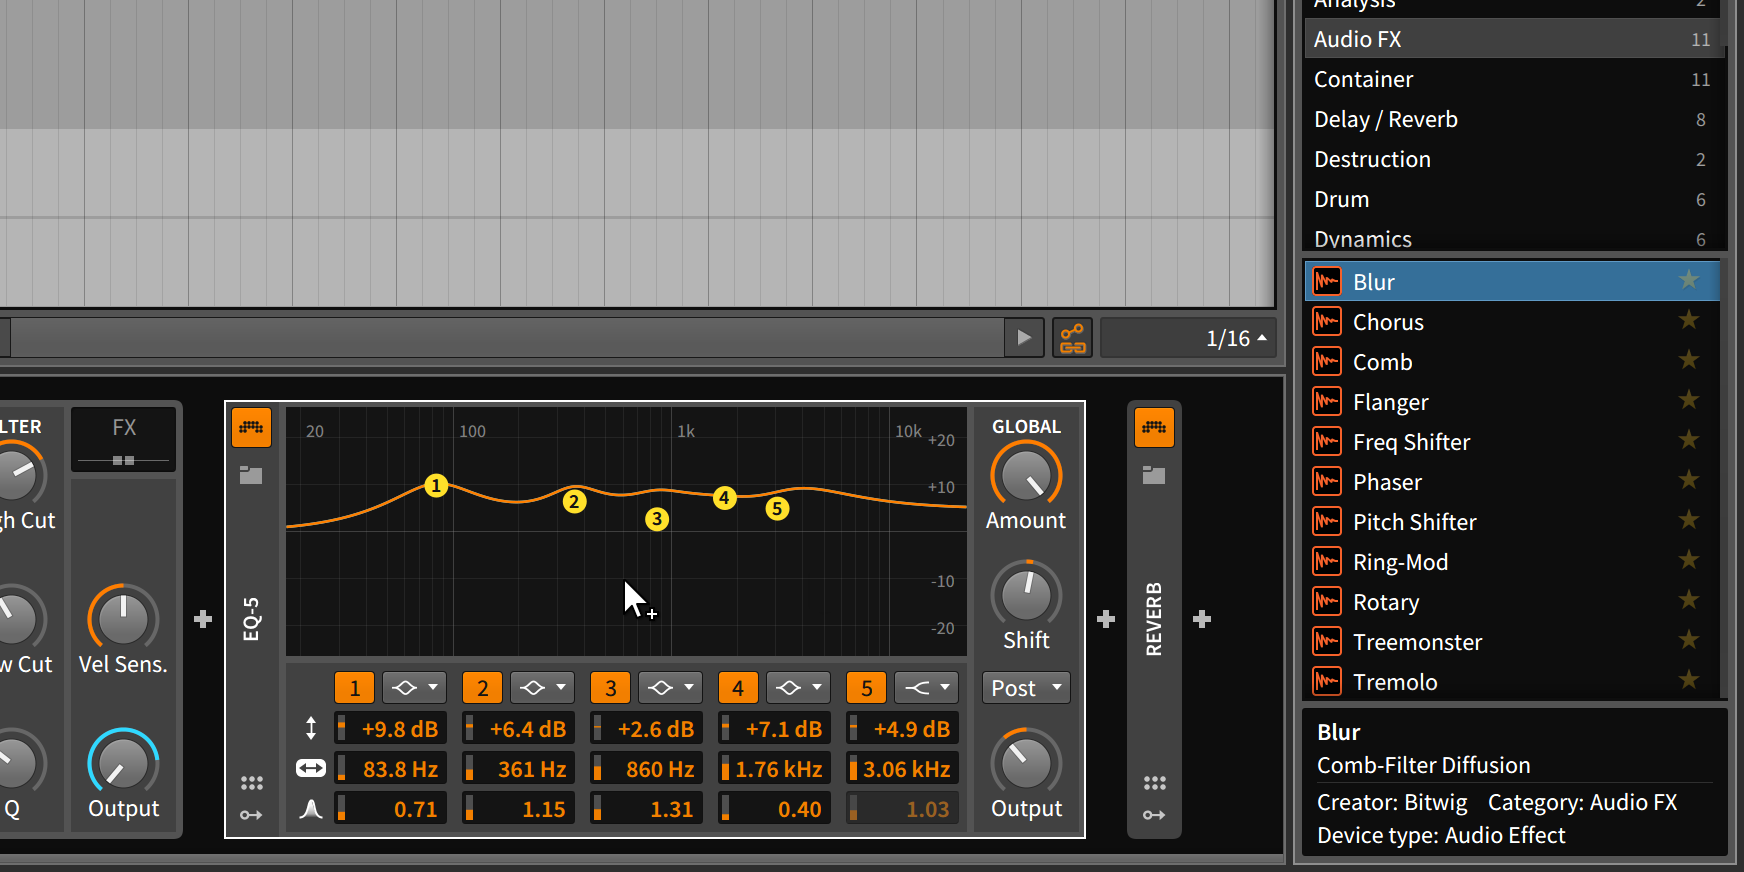Image resolution: width=1744 pixels, height=872 pixels.
Task: Select the Destruction category
Action: coord(1513,159)
